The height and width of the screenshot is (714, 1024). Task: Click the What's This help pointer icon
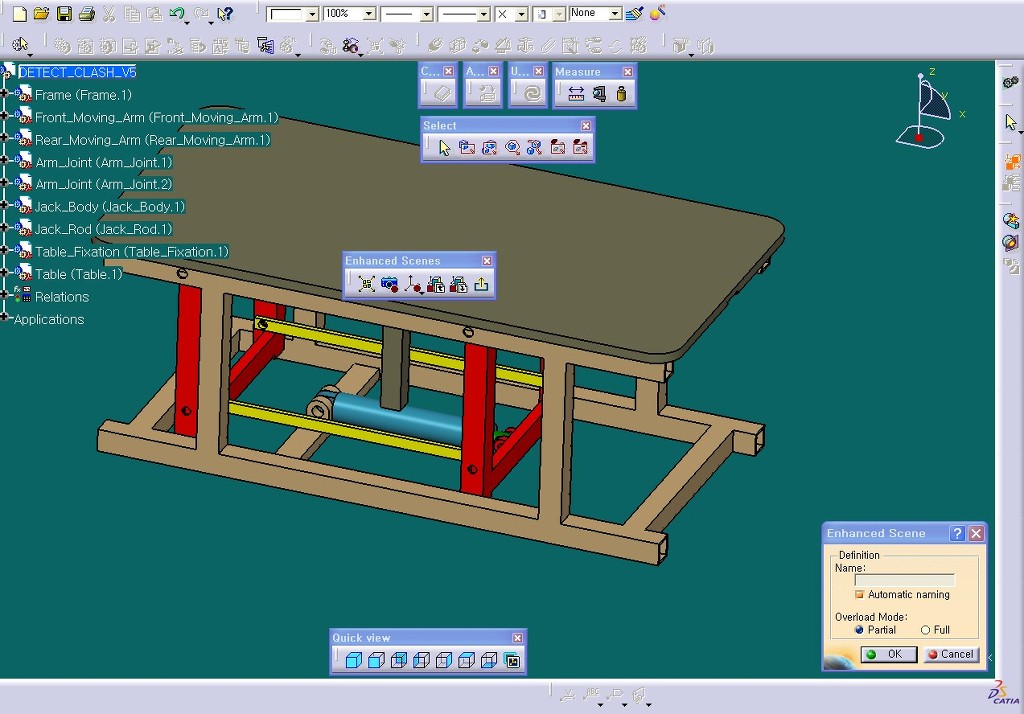coord(225,14)
